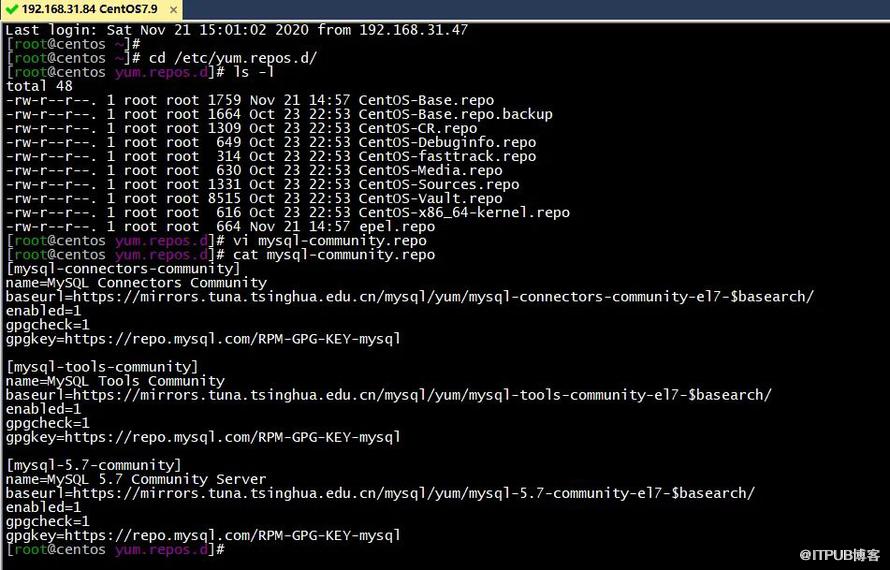
Task: Click the CentOS-Base.repo file name
Action: [x=426, y=100]
